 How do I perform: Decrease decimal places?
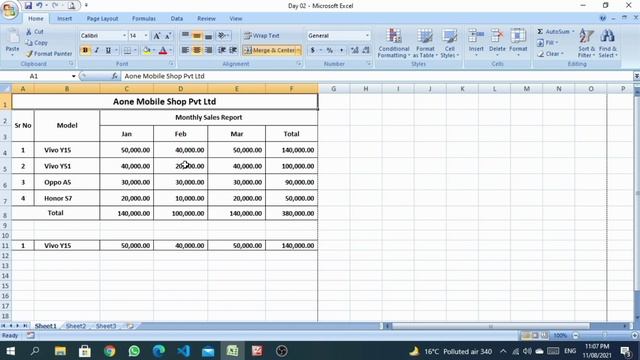point(366,50)
